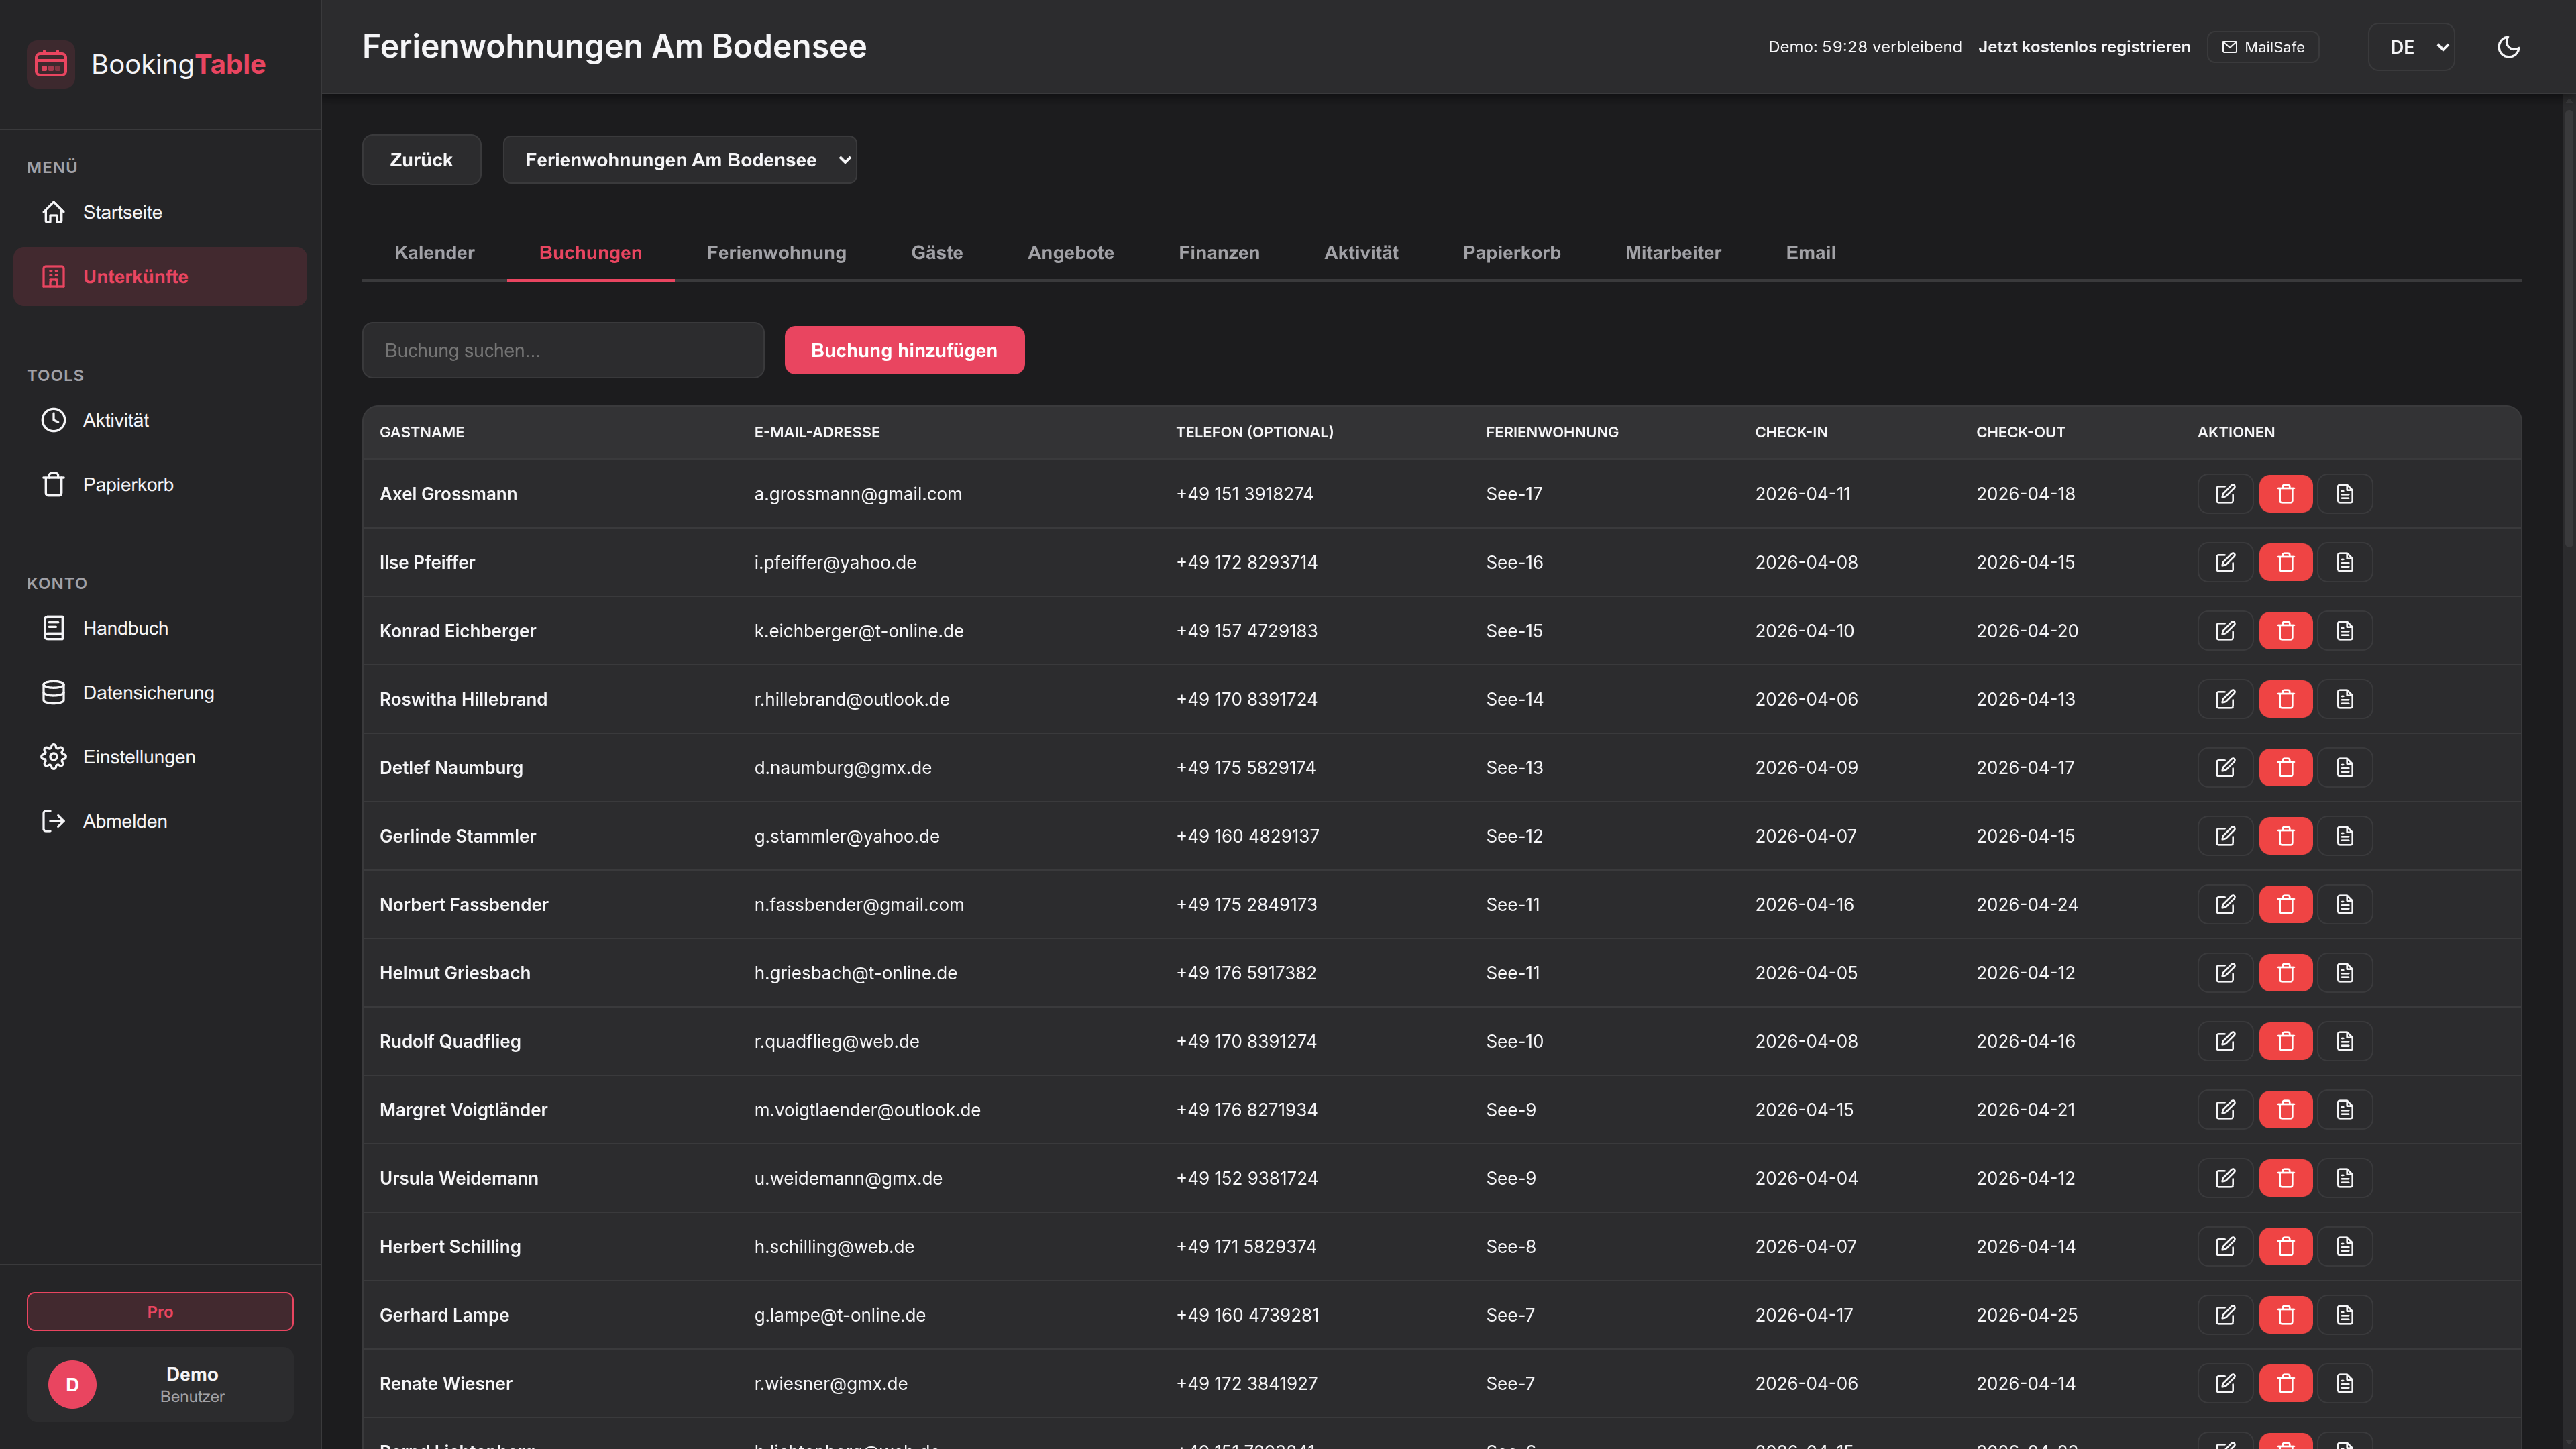Go to the Gäste tab

click(937, 253)
